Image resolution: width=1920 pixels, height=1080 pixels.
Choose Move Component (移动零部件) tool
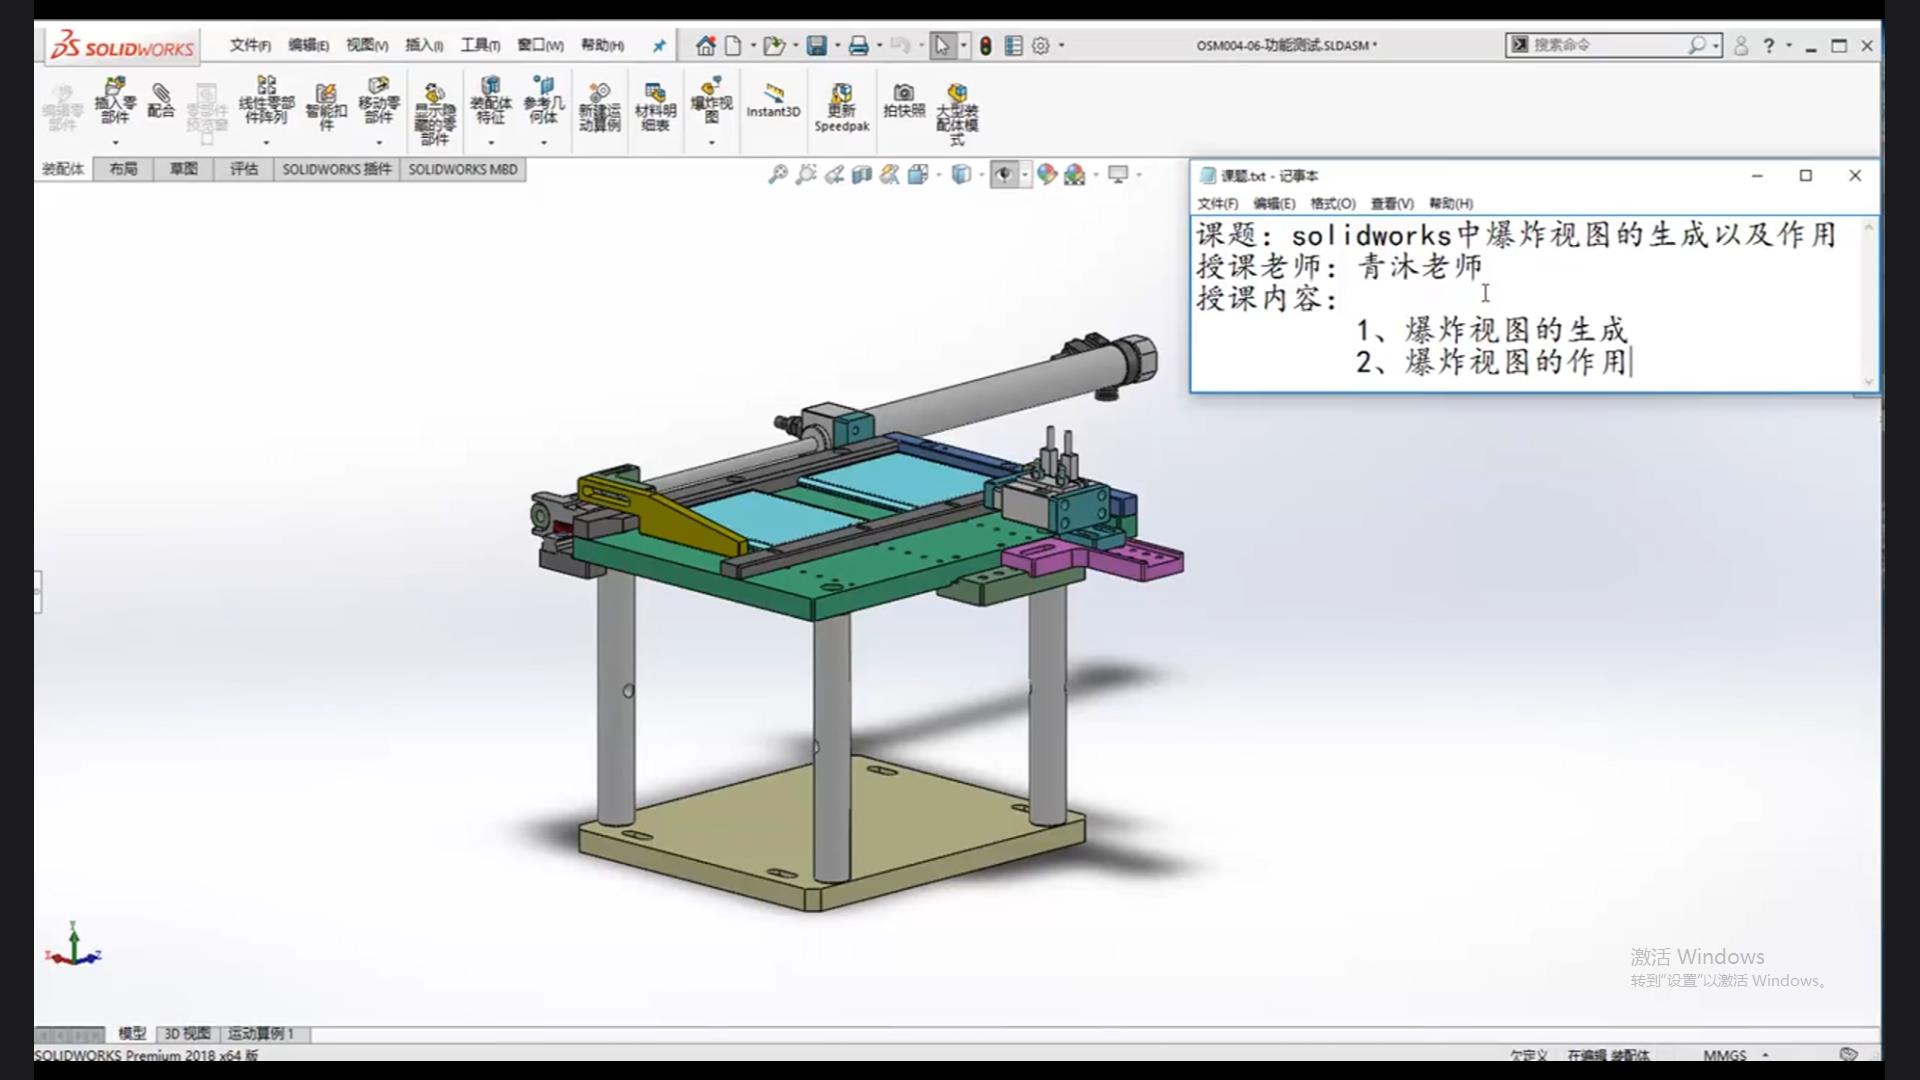coord(379,100)
